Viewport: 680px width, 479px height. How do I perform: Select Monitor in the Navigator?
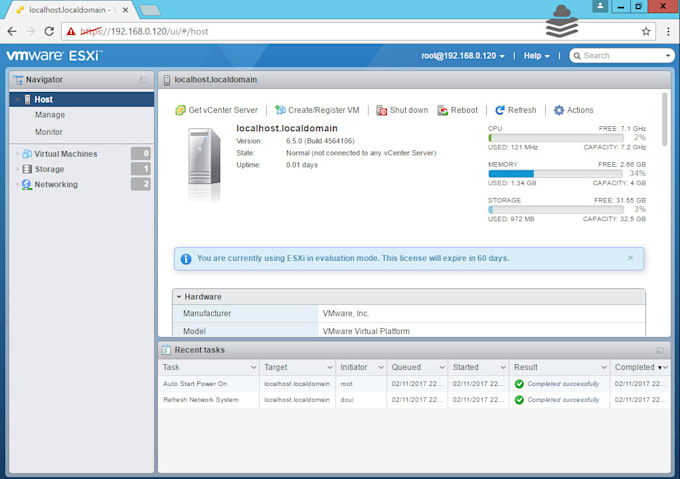pyautogui.click(x=49, y=132)
